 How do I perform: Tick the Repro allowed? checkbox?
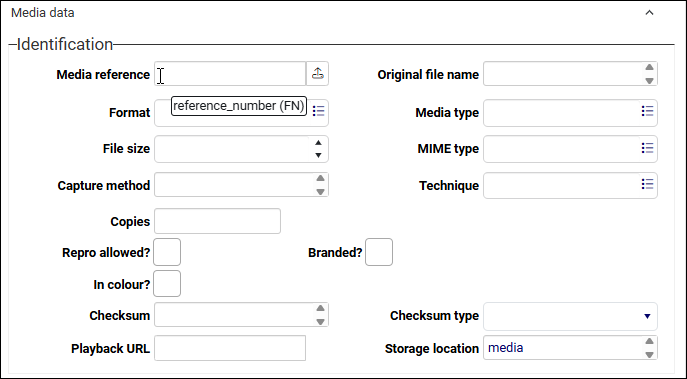[167, 252]
